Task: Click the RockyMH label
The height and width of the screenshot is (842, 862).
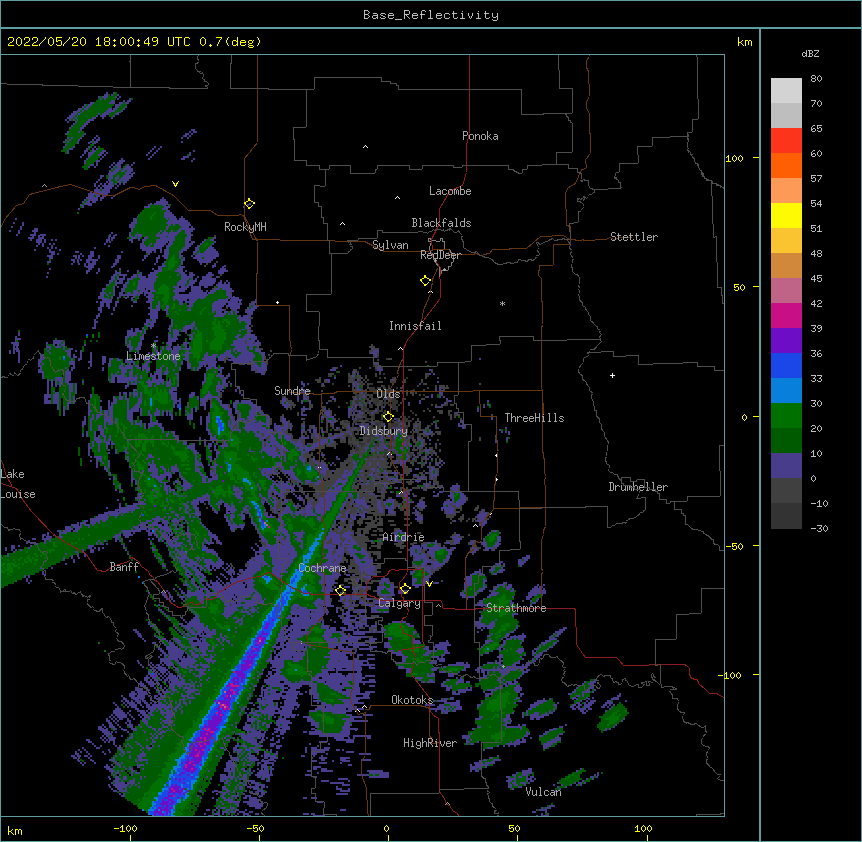Action: [245, 226]
